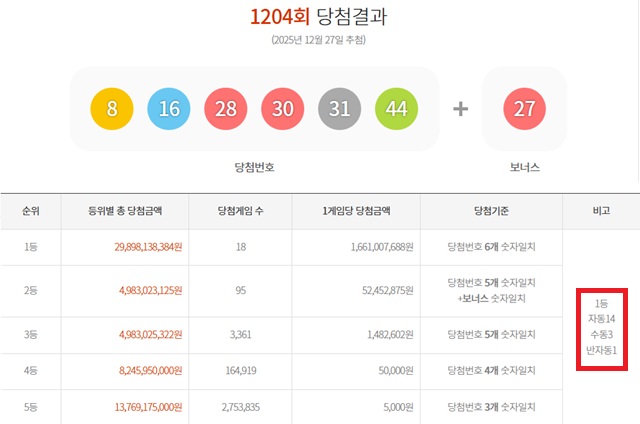Image resolution: width=640 pixels, height=424 pixels.
Task: Click the 1게임당 당첨금액 column header
Action: tap(356, 211)
